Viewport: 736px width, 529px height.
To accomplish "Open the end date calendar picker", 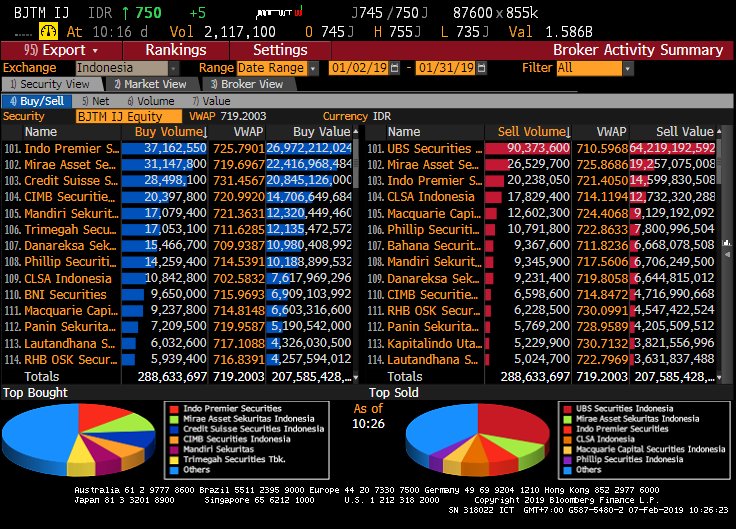I will (481, 69).
